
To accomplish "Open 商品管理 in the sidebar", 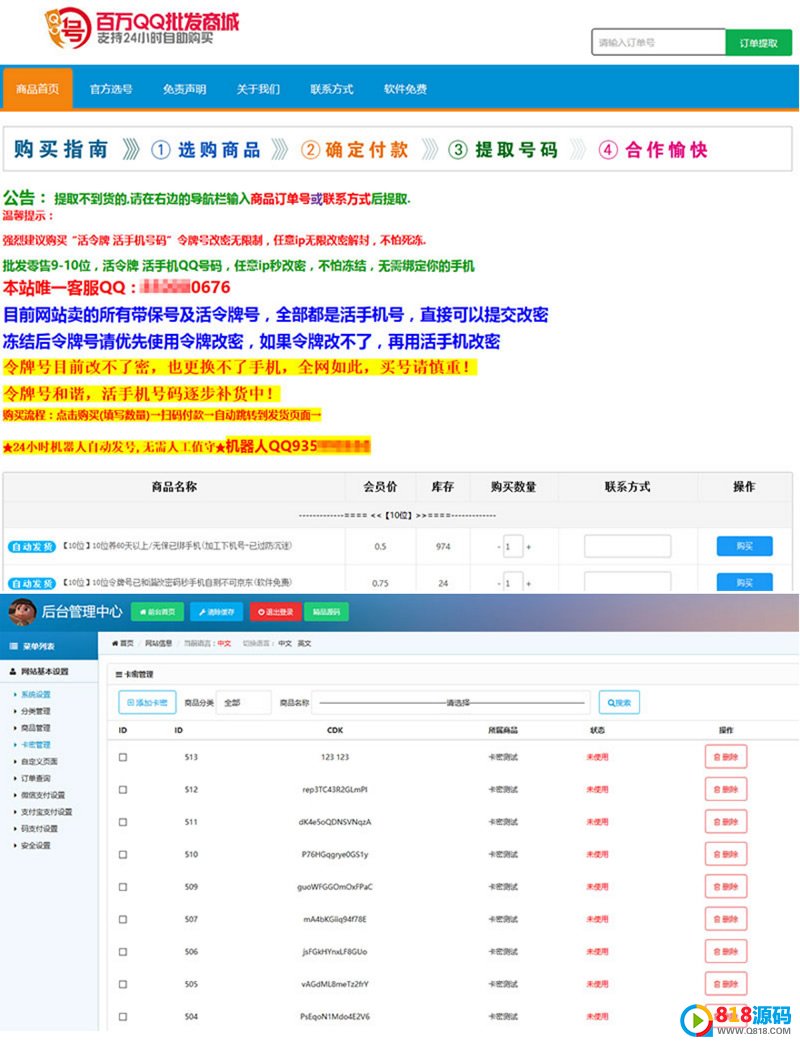I will 36,728.
